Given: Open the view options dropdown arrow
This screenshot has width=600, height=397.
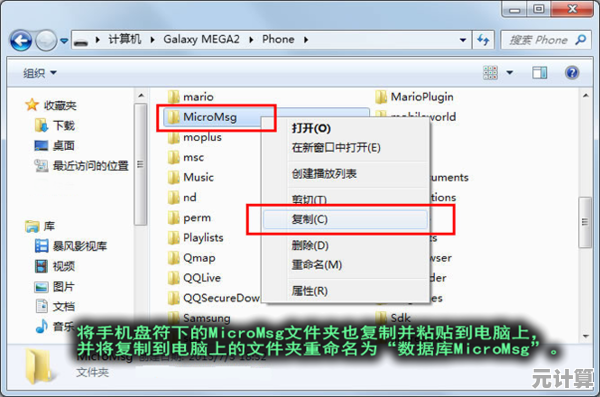Looking at the screenshot, I should coord(510,72).
